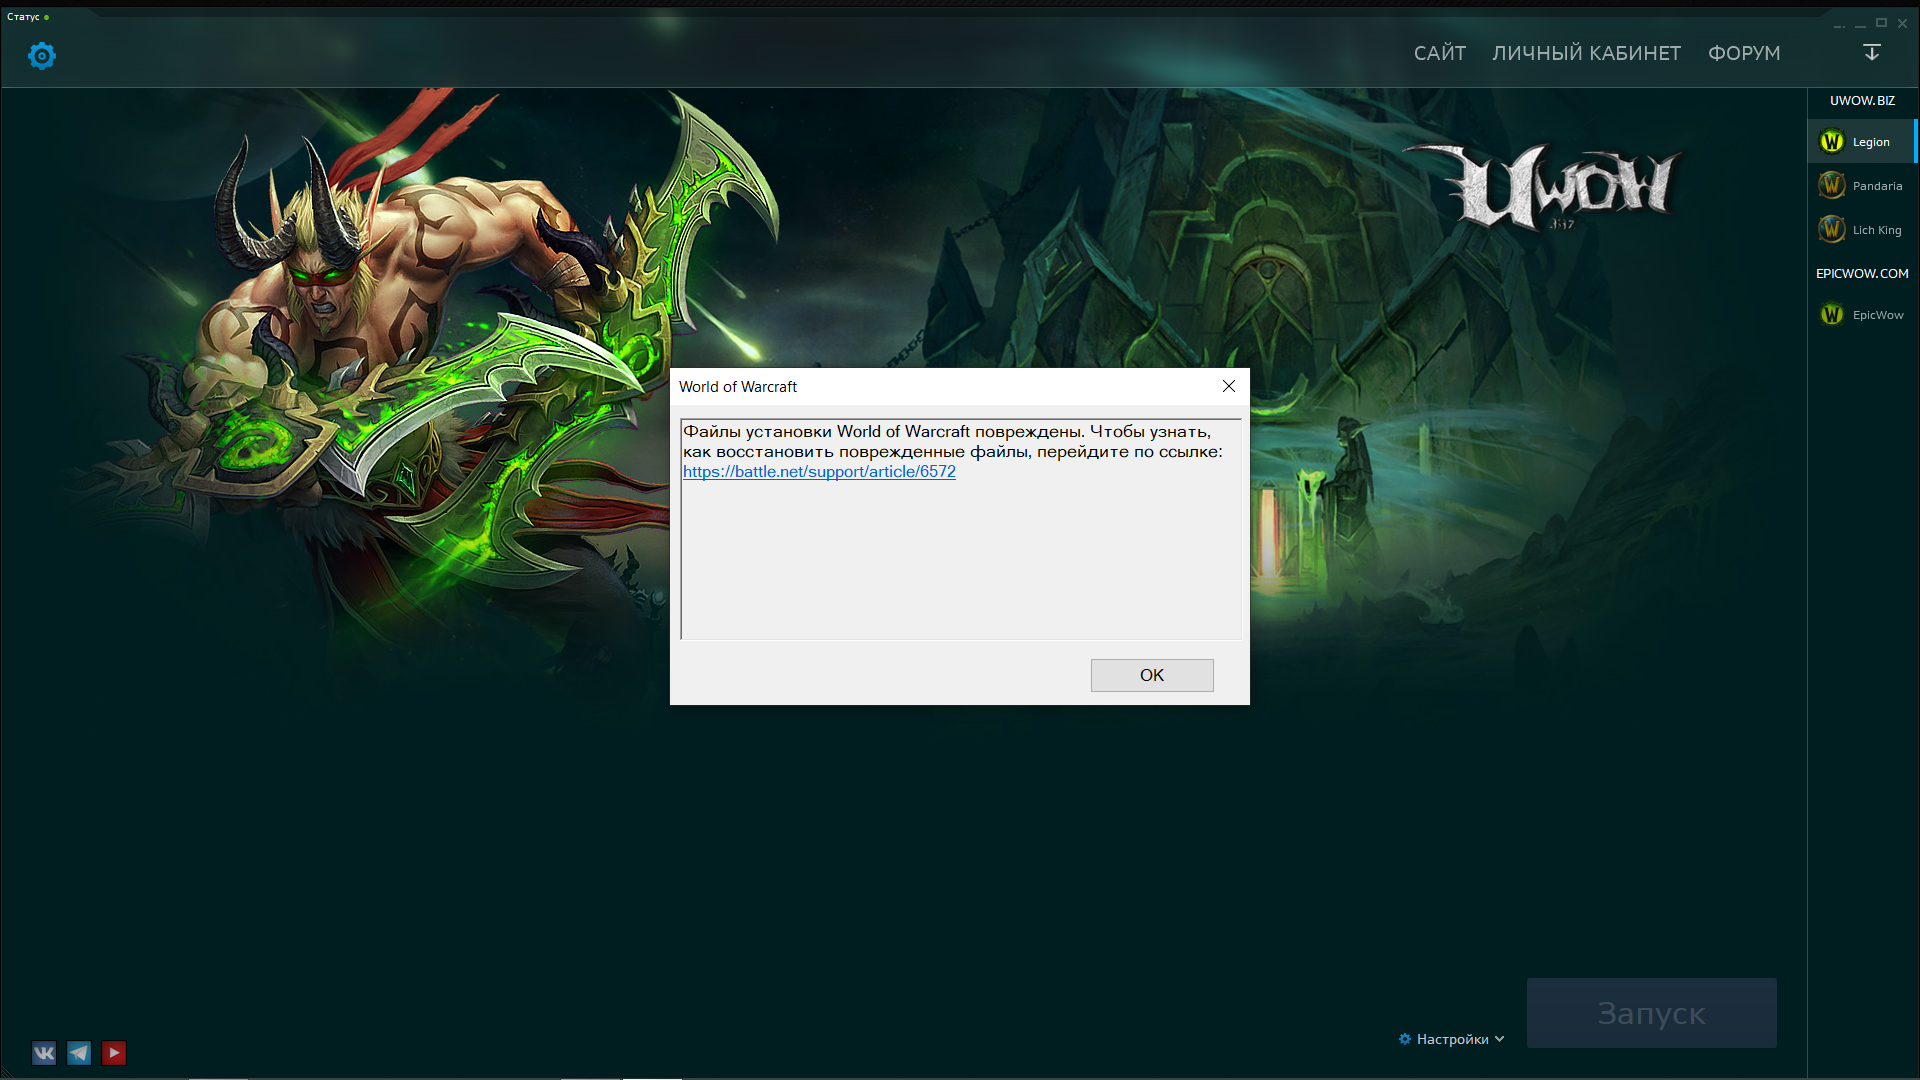Image resolution: width=1920 pixels, height=1080 pixels.
Task: Click the green Статус indicator
Action: [46, 17]
